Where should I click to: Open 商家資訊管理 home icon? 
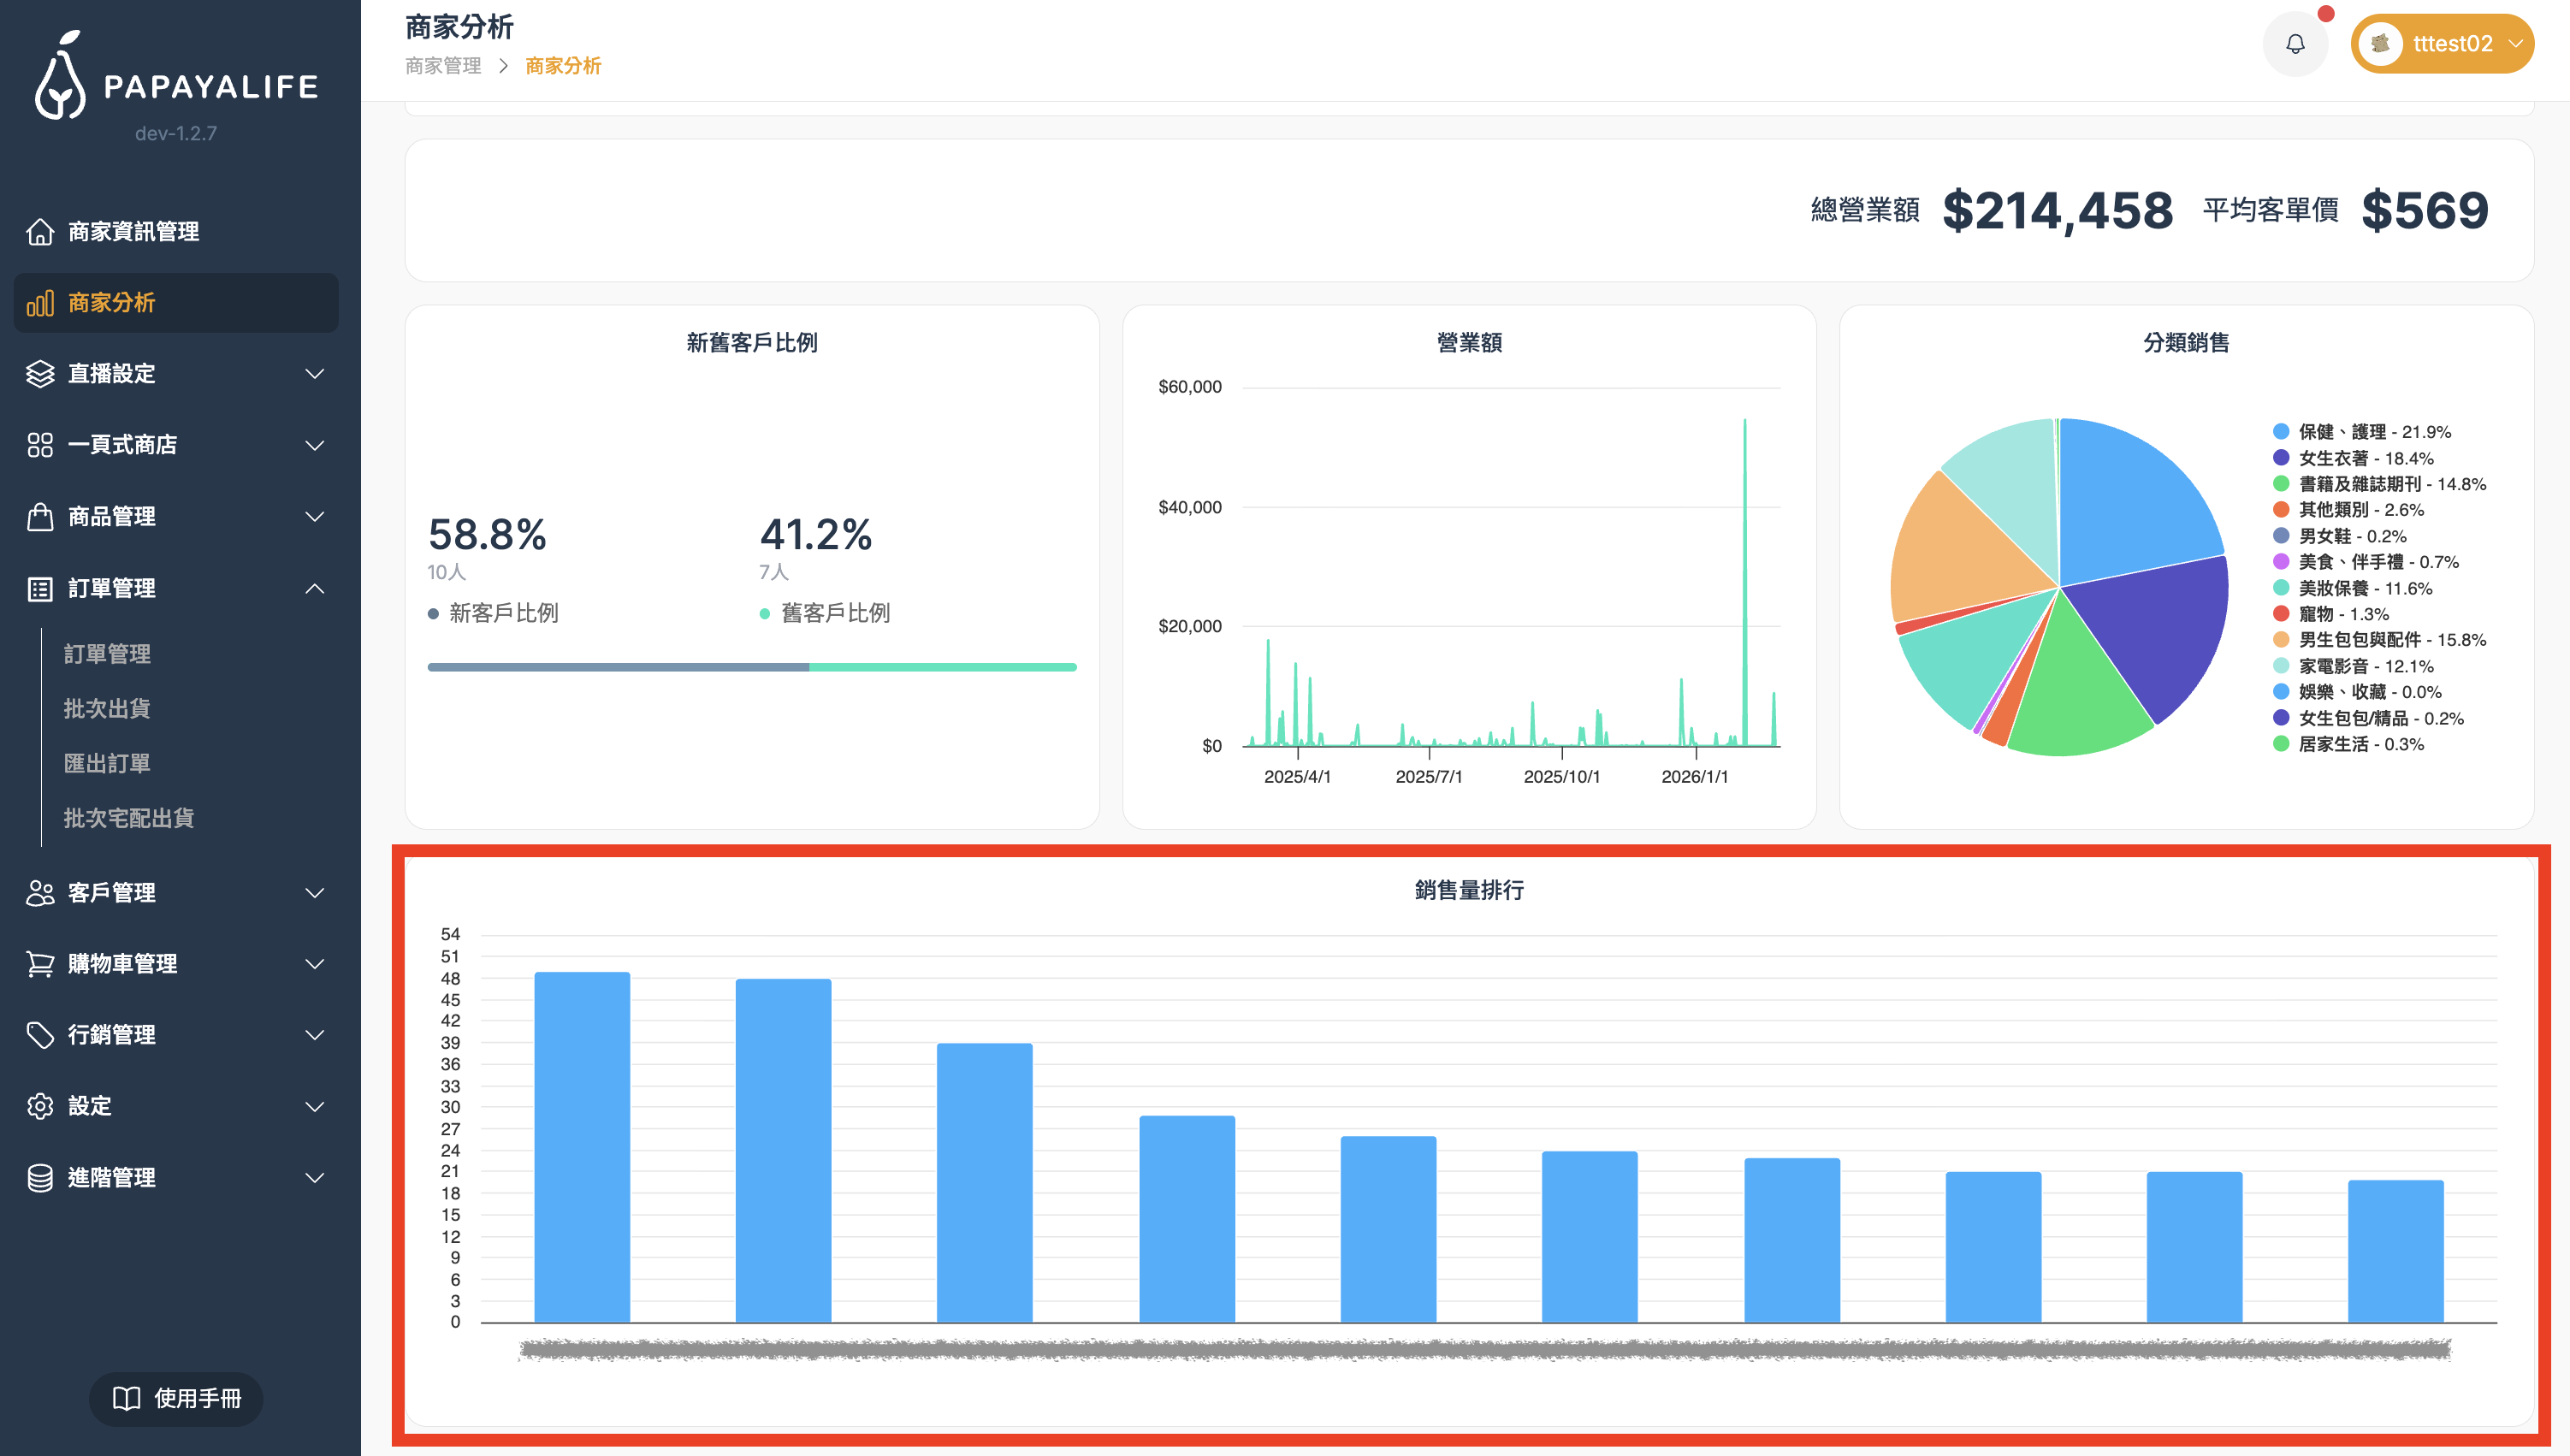(40, 231)
